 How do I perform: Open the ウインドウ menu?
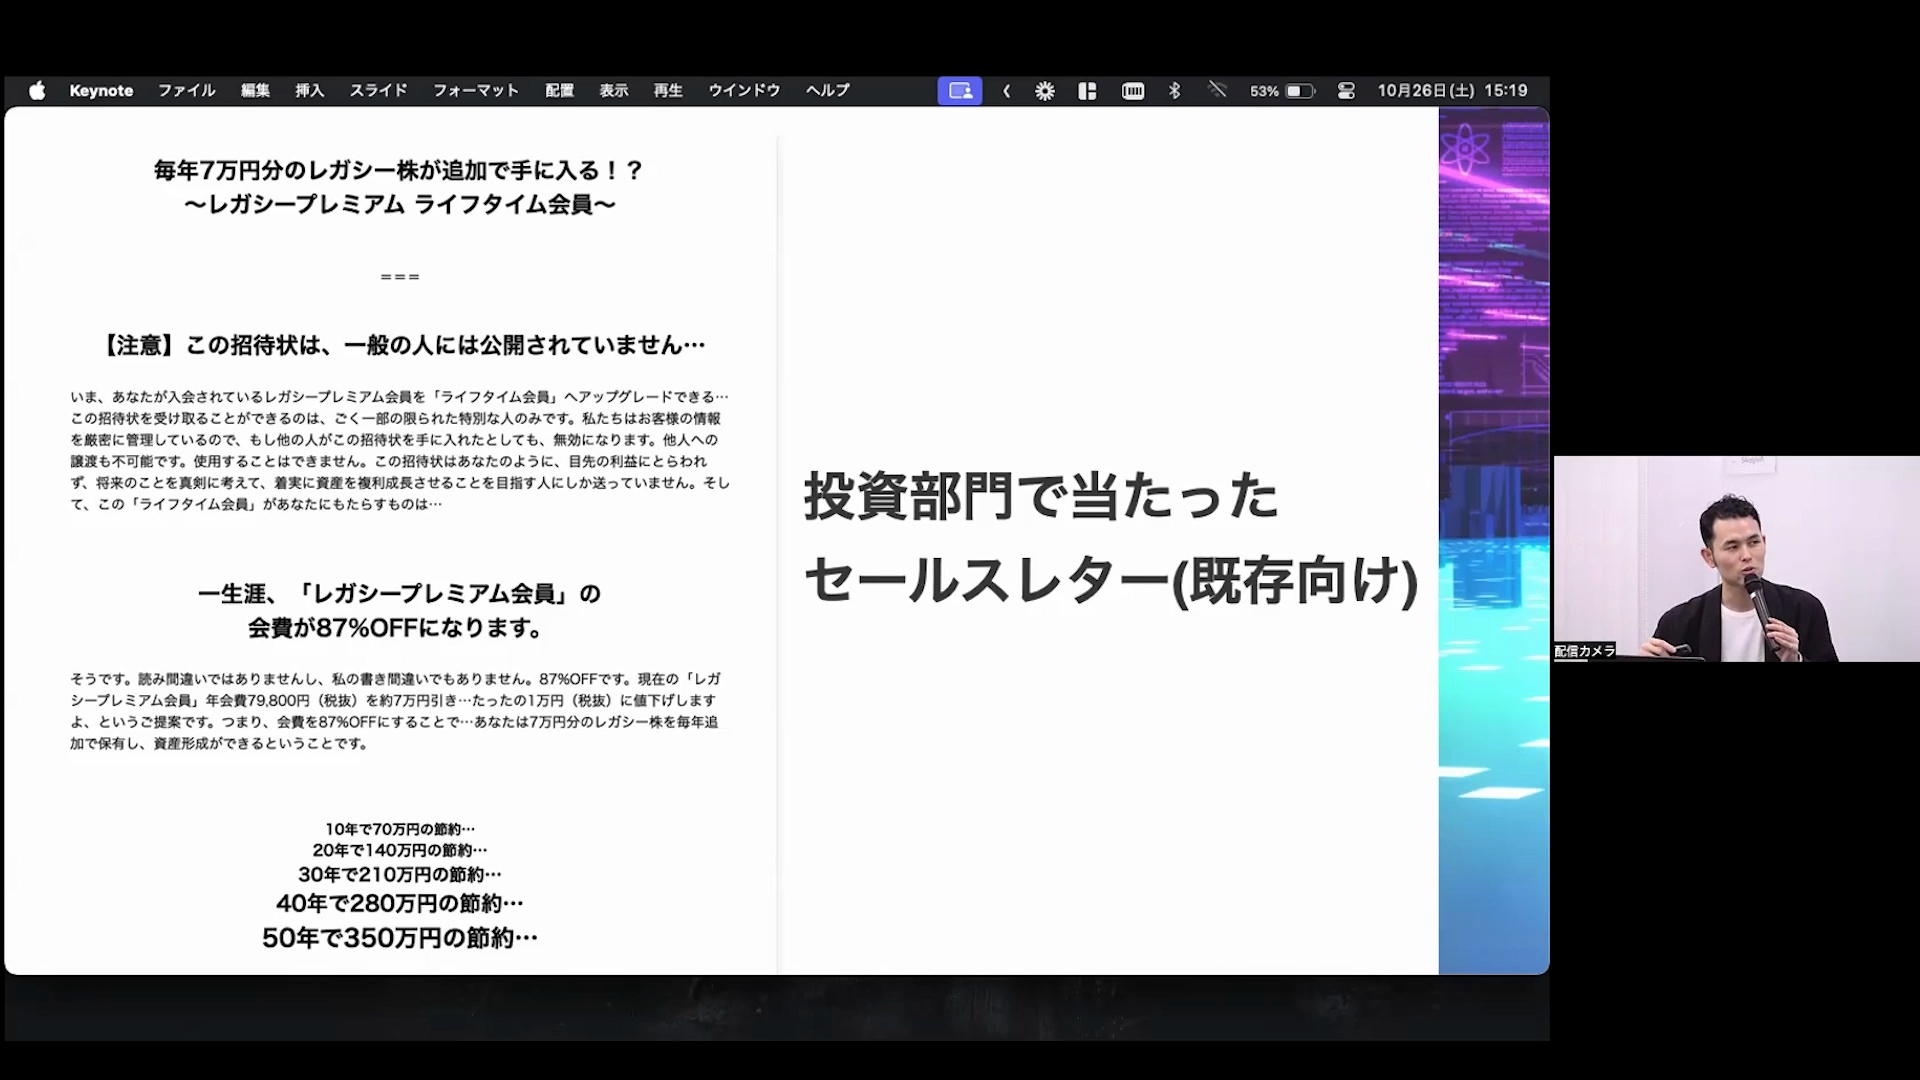(744, 91)
